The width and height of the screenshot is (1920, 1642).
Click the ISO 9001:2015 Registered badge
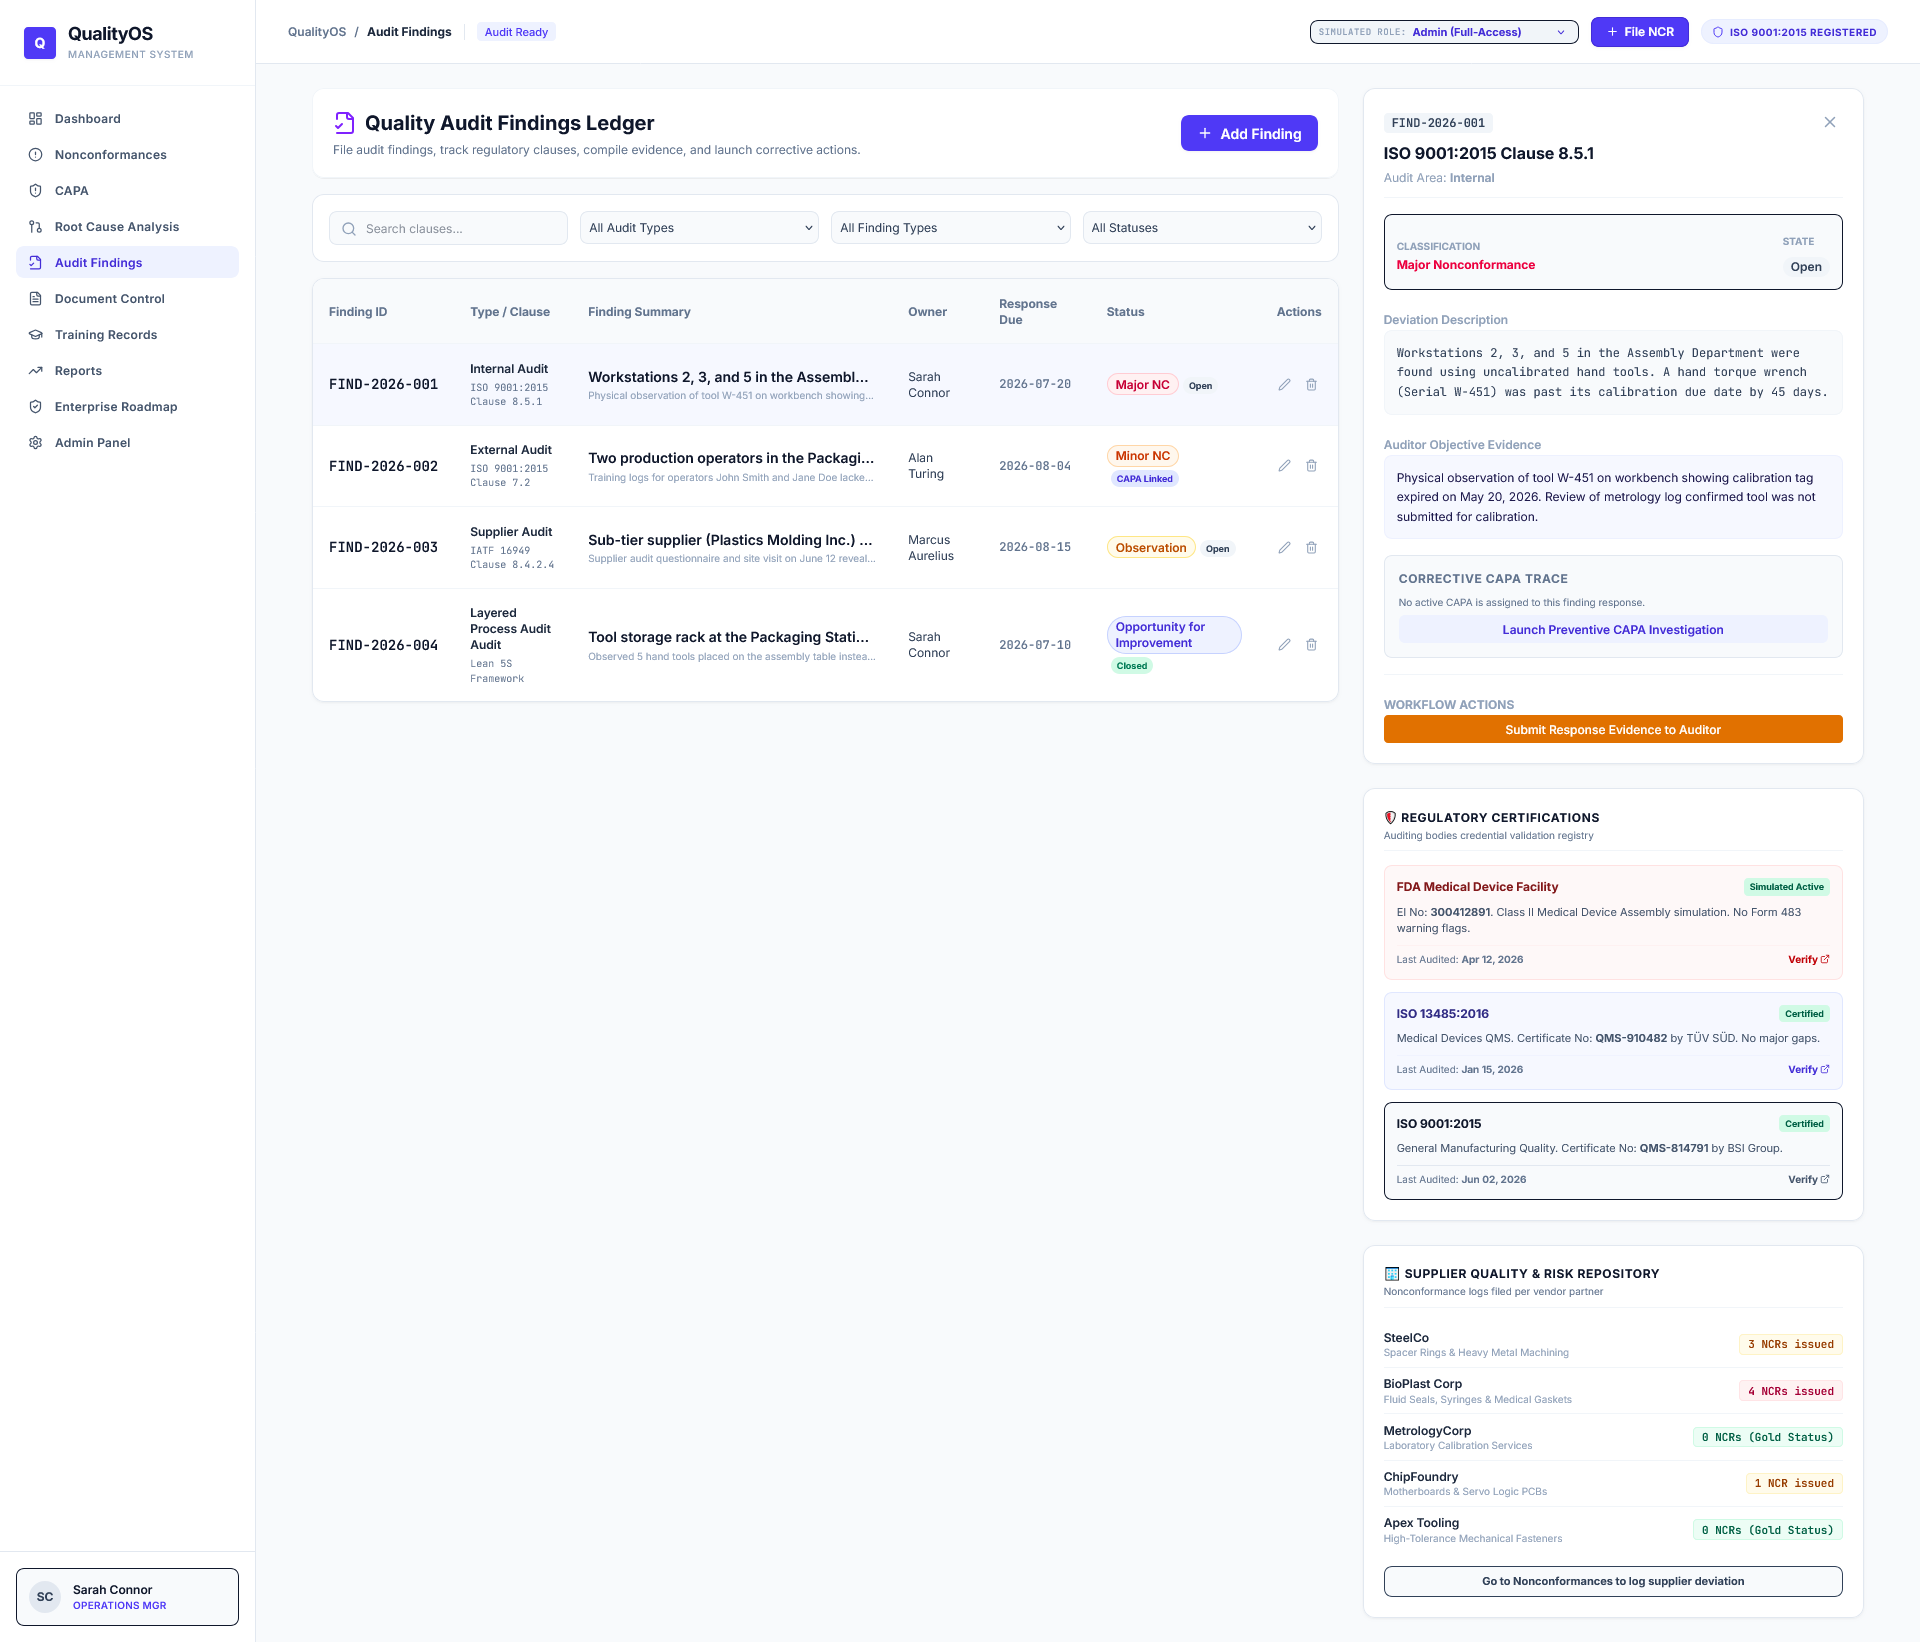coord(1794,32)
